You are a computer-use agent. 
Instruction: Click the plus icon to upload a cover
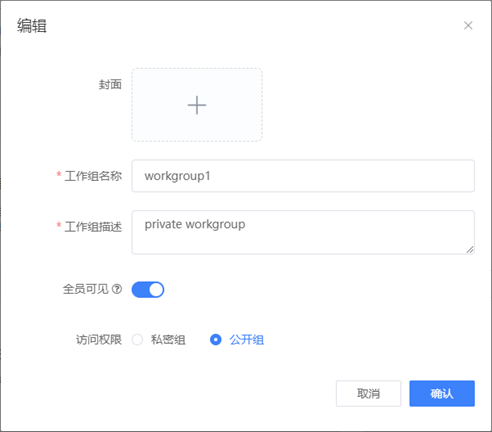click(197, 105)
